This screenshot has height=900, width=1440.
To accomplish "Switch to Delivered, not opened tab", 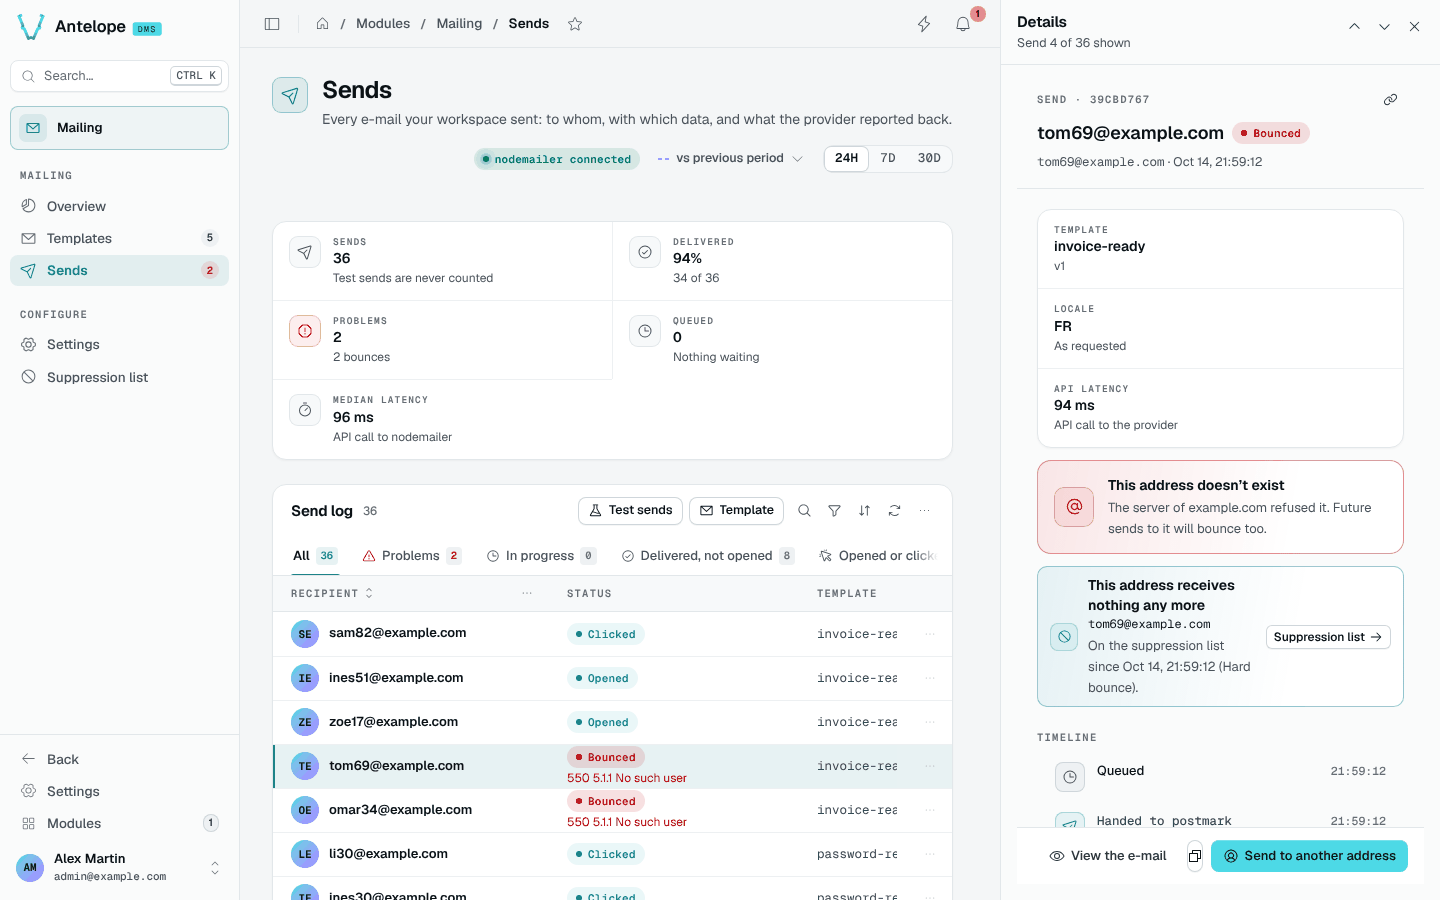I will 707,556.
